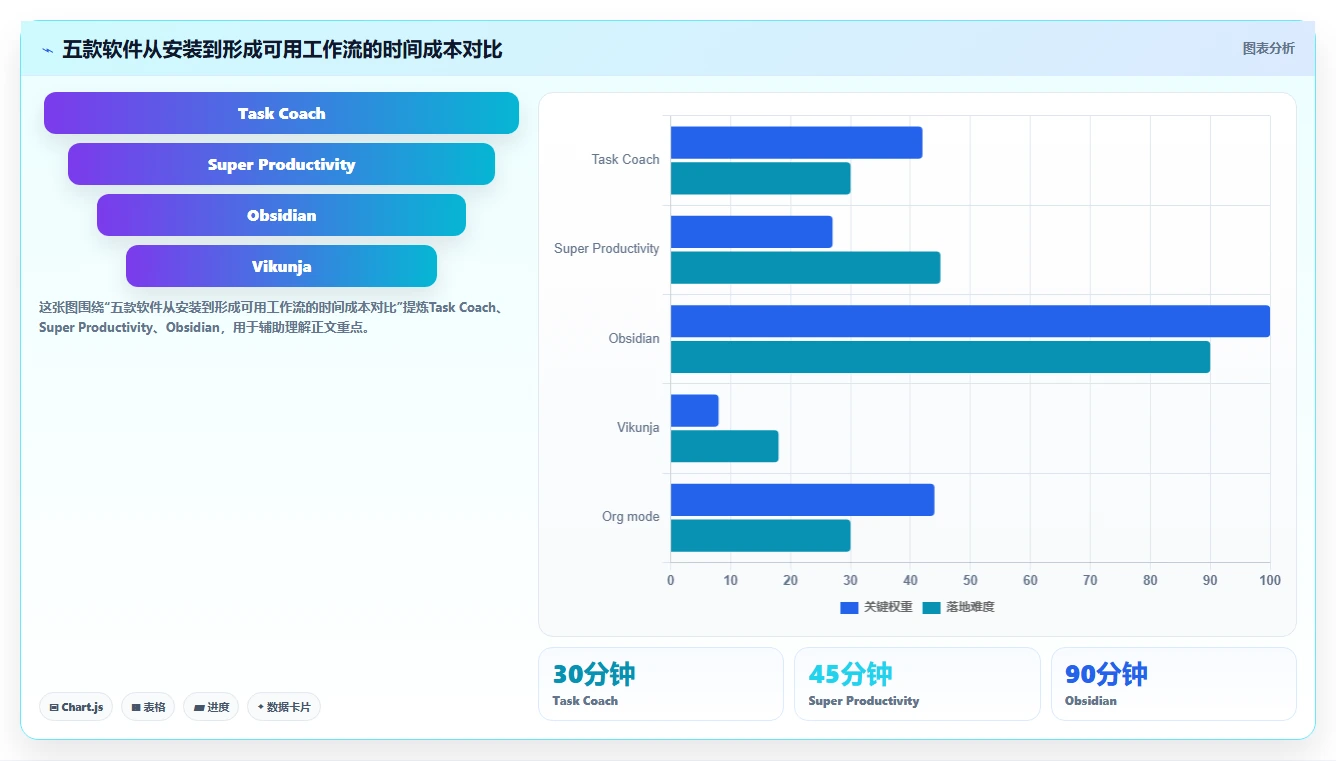Click the x-axis tick value 70

click(x=1090, y=581)
